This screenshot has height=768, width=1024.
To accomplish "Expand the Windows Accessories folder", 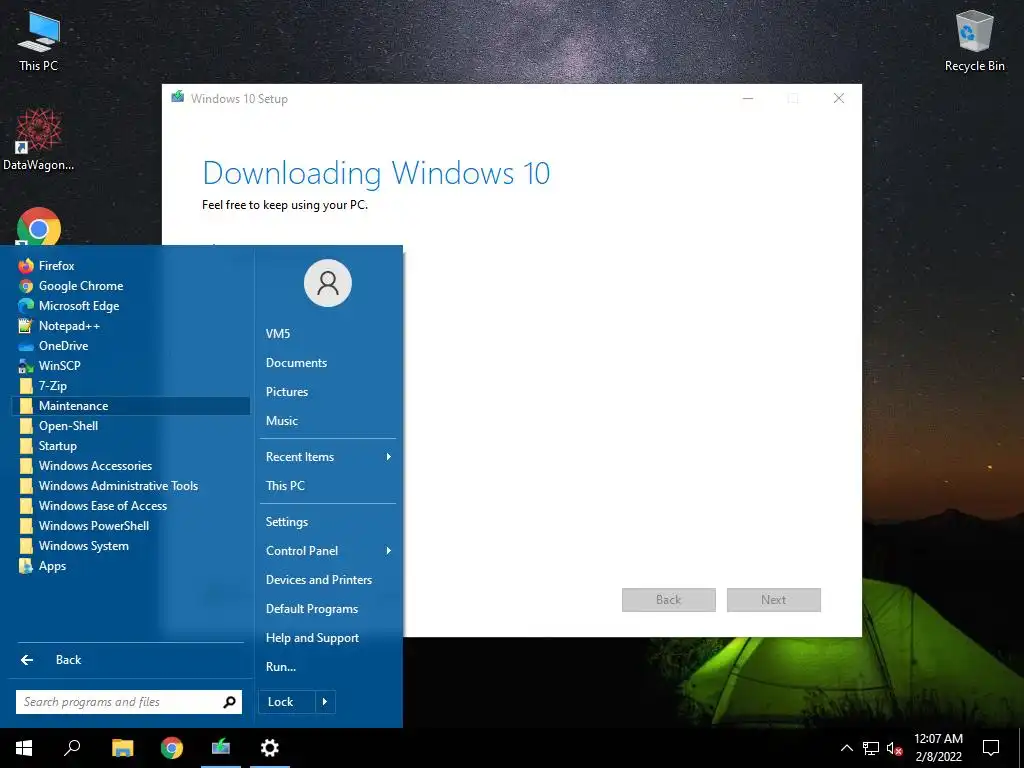I will [95, 466].
